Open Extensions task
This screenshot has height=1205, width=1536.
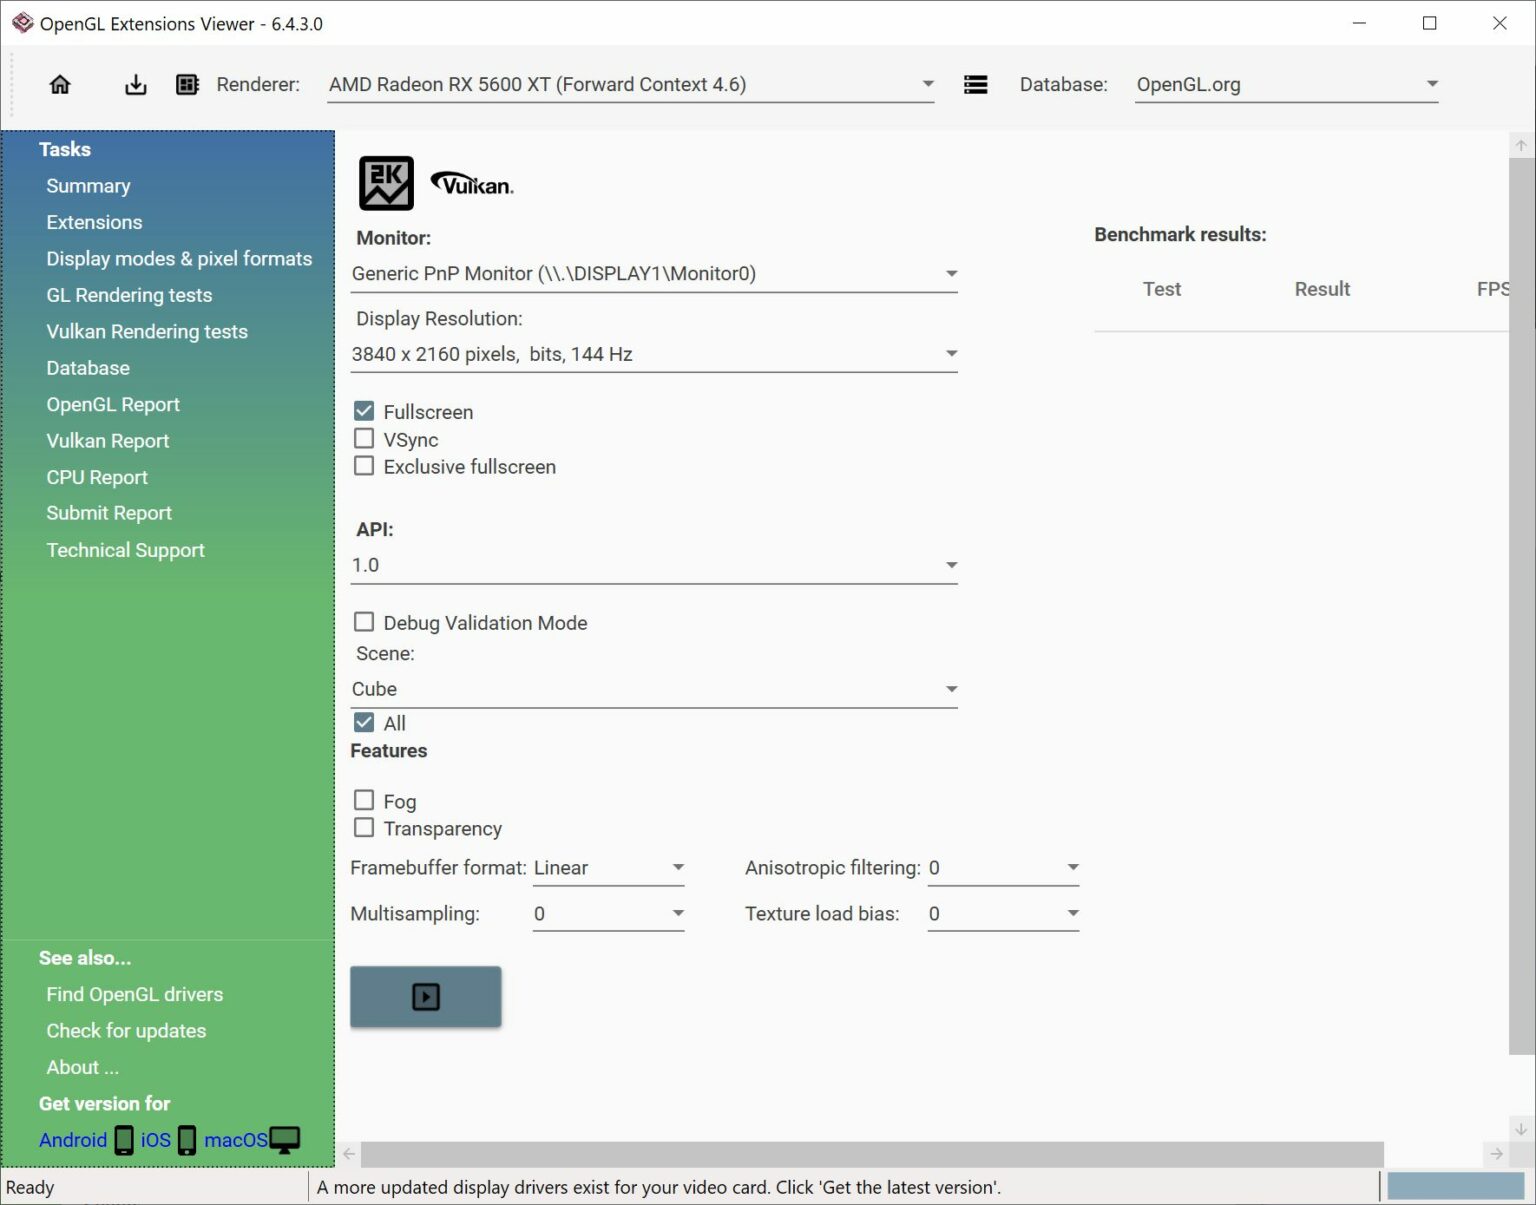(x=94, y=222)
